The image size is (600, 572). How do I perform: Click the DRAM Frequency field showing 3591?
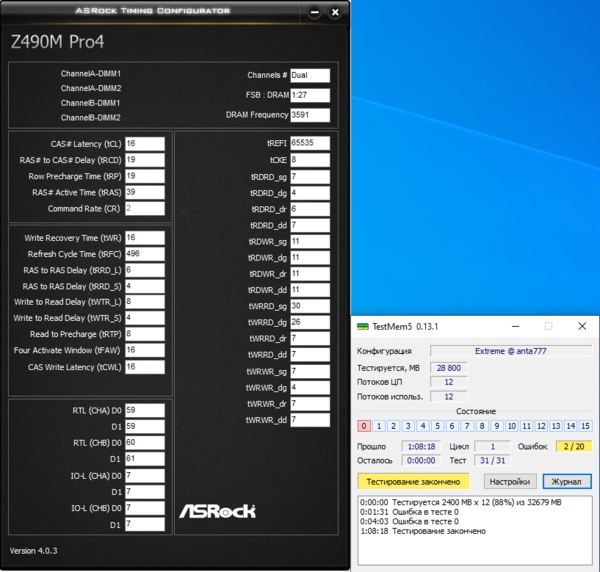[x=310, y=115]
